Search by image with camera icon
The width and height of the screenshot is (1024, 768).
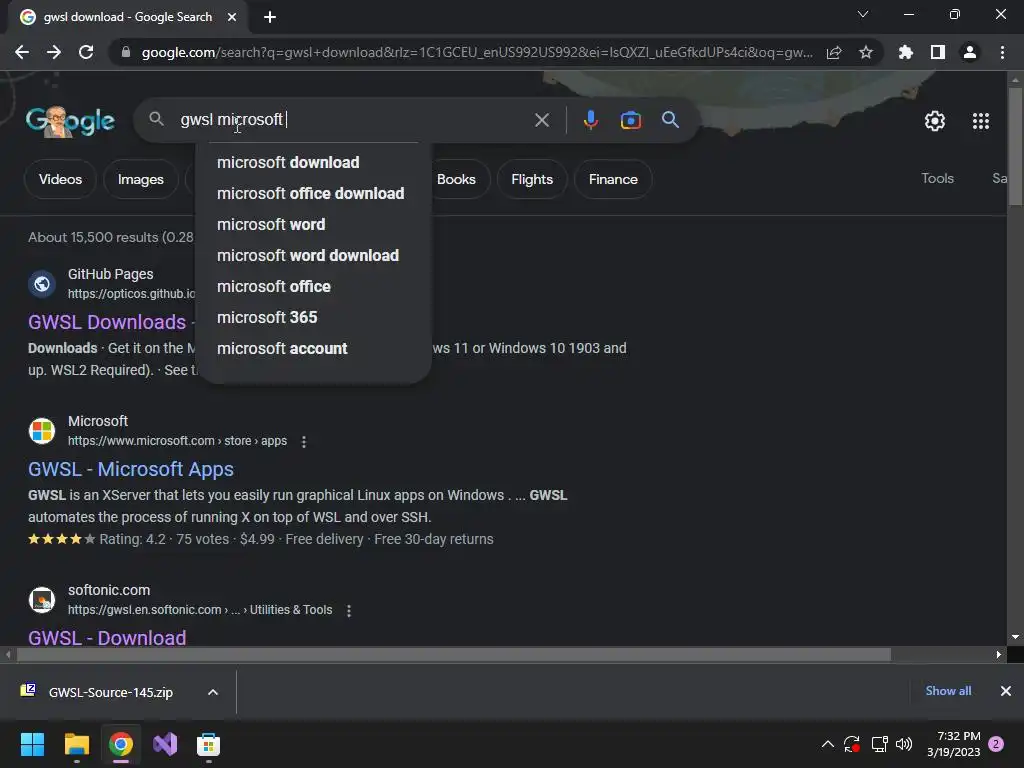pos(631,120)
